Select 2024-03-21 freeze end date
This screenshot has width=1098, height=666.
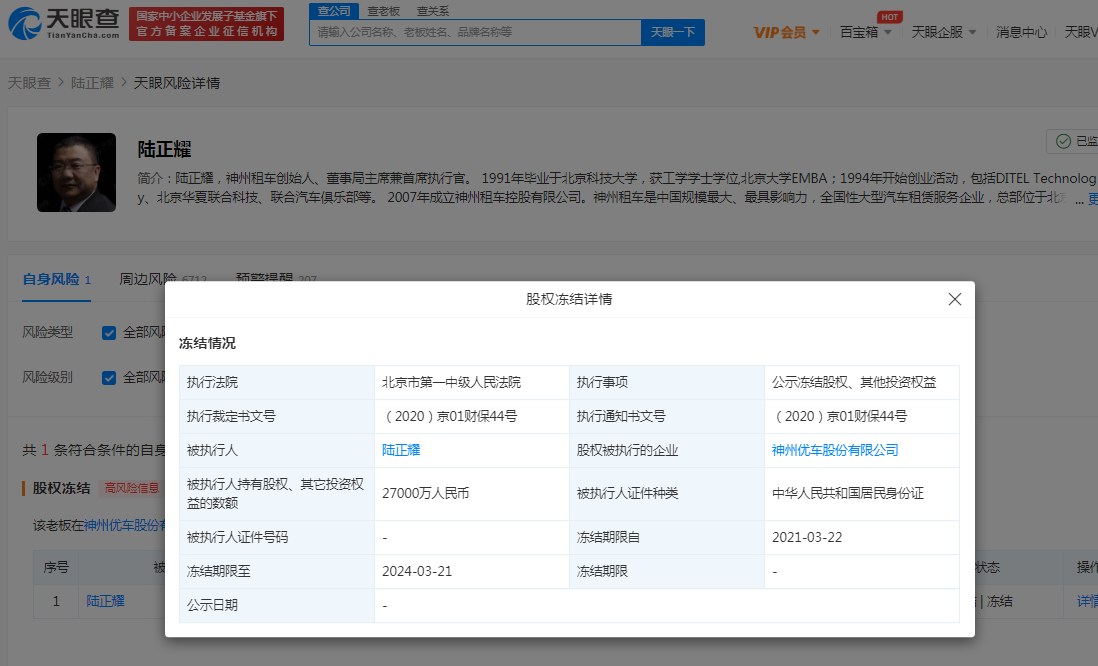coord(417,571)
